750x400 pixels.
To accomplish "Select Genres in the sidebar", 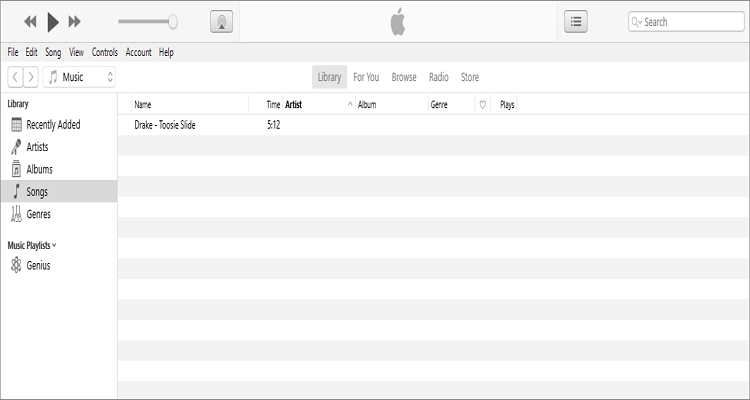I will point(59,214).
